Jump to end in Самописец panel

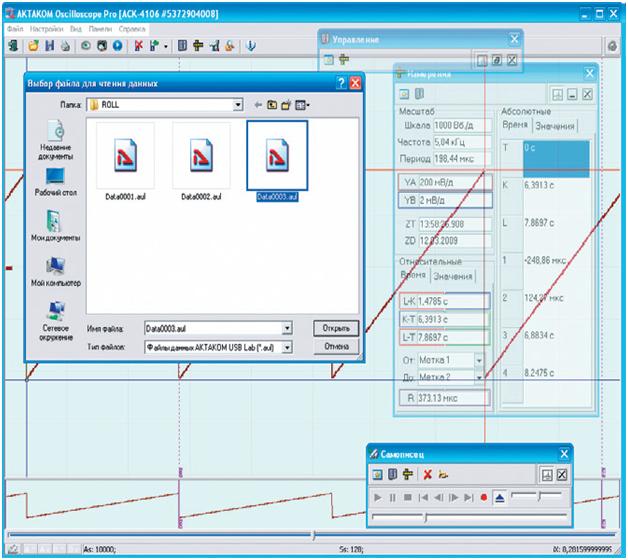tap(468, 498)
